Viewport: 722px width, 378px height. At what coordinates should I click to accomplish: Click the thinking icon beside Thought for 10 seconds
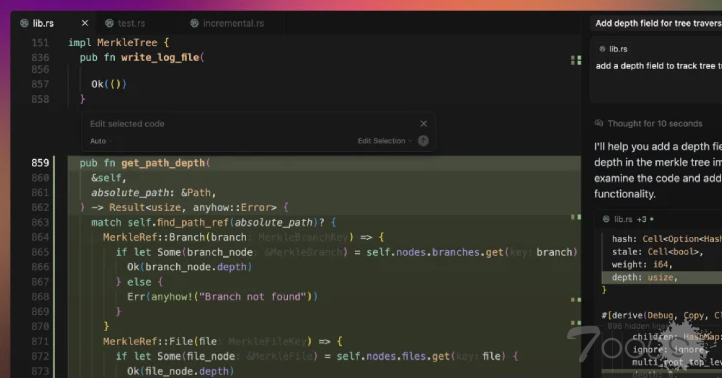599,123
